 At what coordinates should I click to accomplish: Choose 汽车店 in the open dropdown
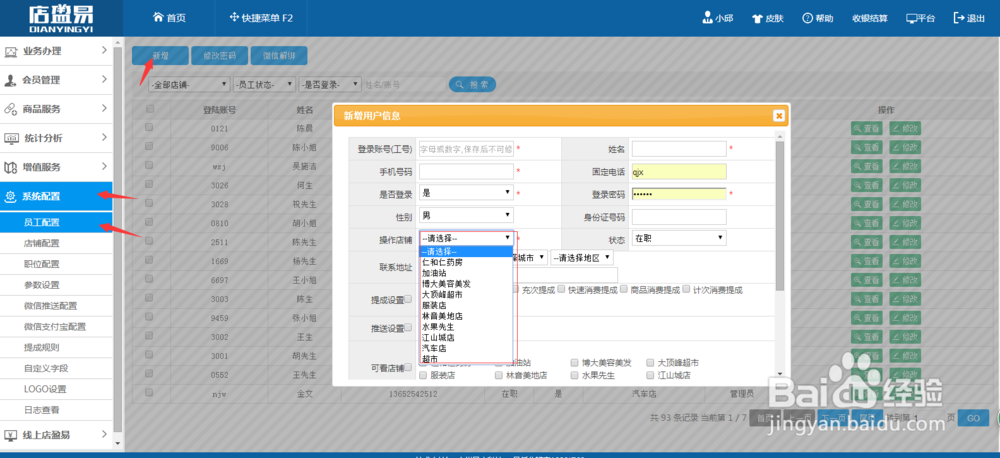point(466,348)
